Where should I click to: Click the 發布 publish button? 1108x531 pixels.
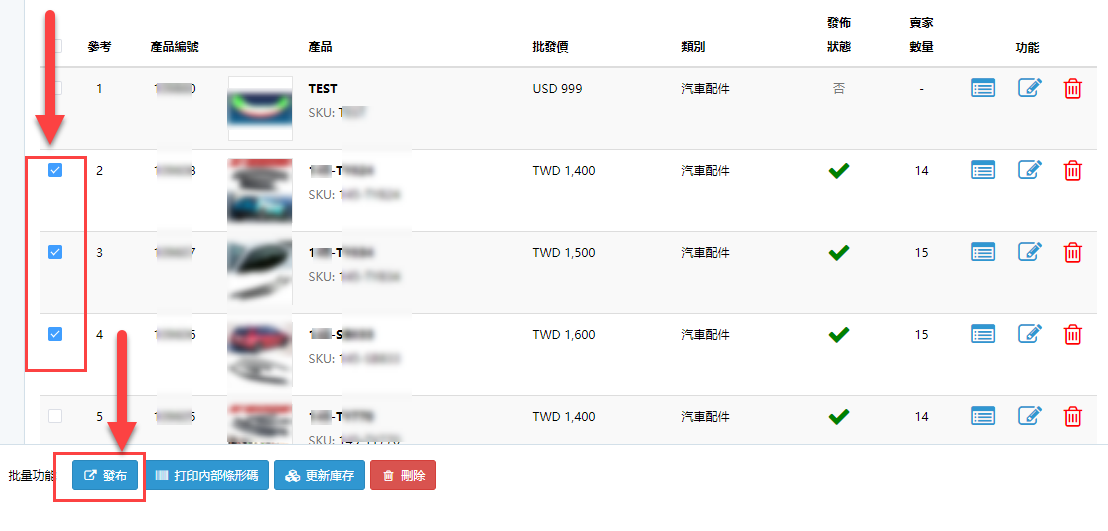click(105, 476)
